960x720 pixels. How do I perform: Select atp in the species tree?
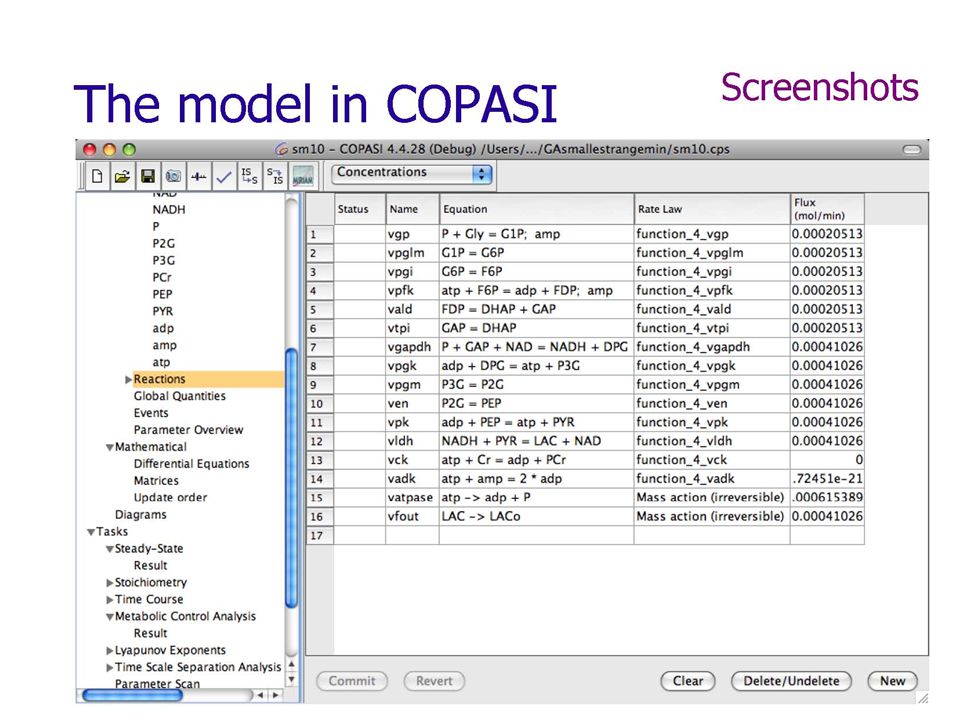[x=161, y=362]
